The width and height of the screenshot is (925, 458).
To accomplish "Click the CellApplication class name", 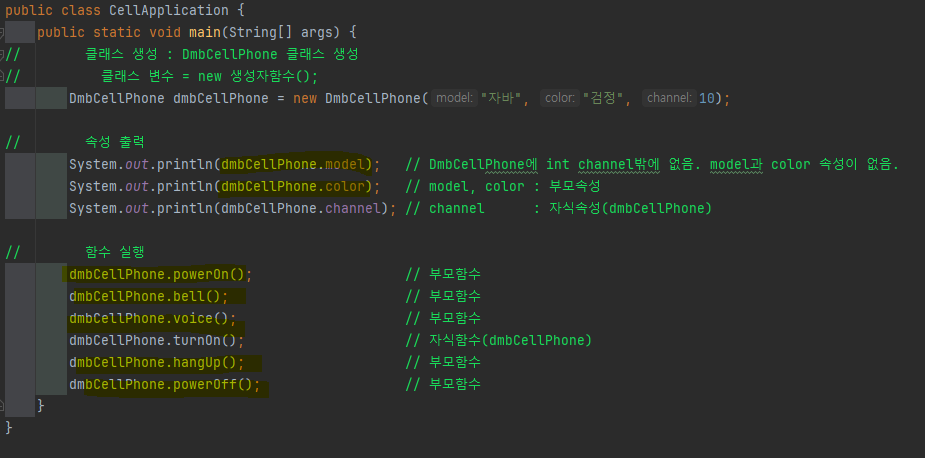I will [169, 11].
